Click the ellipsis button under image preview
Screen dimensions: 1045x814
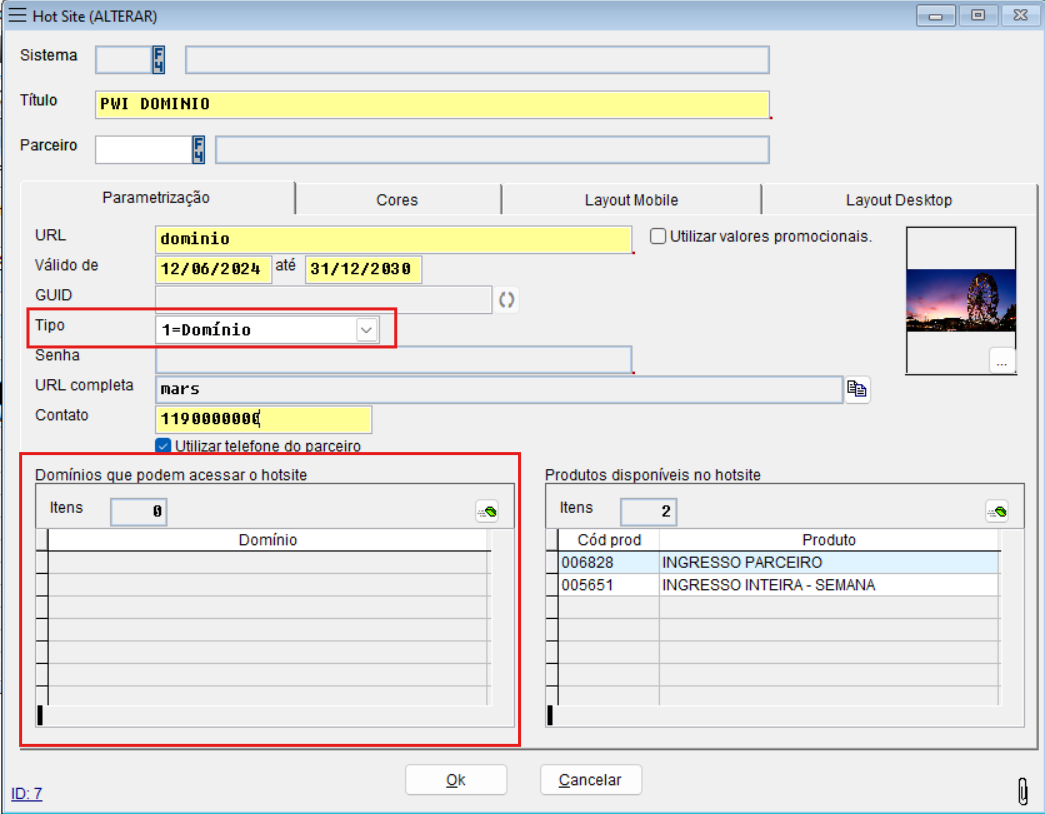click(1002, 362)
